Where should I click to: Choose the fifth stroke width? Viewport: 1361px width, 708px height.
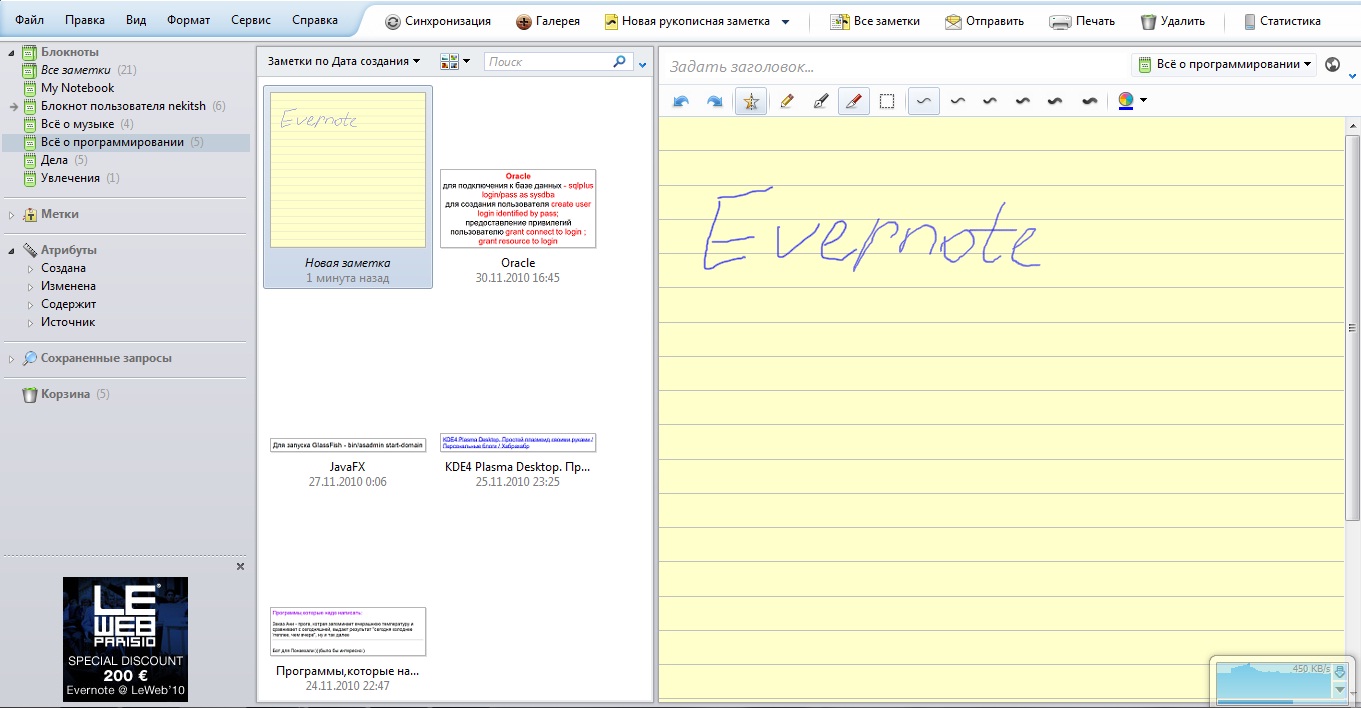pyautogui.click(x=1055, y=101)
